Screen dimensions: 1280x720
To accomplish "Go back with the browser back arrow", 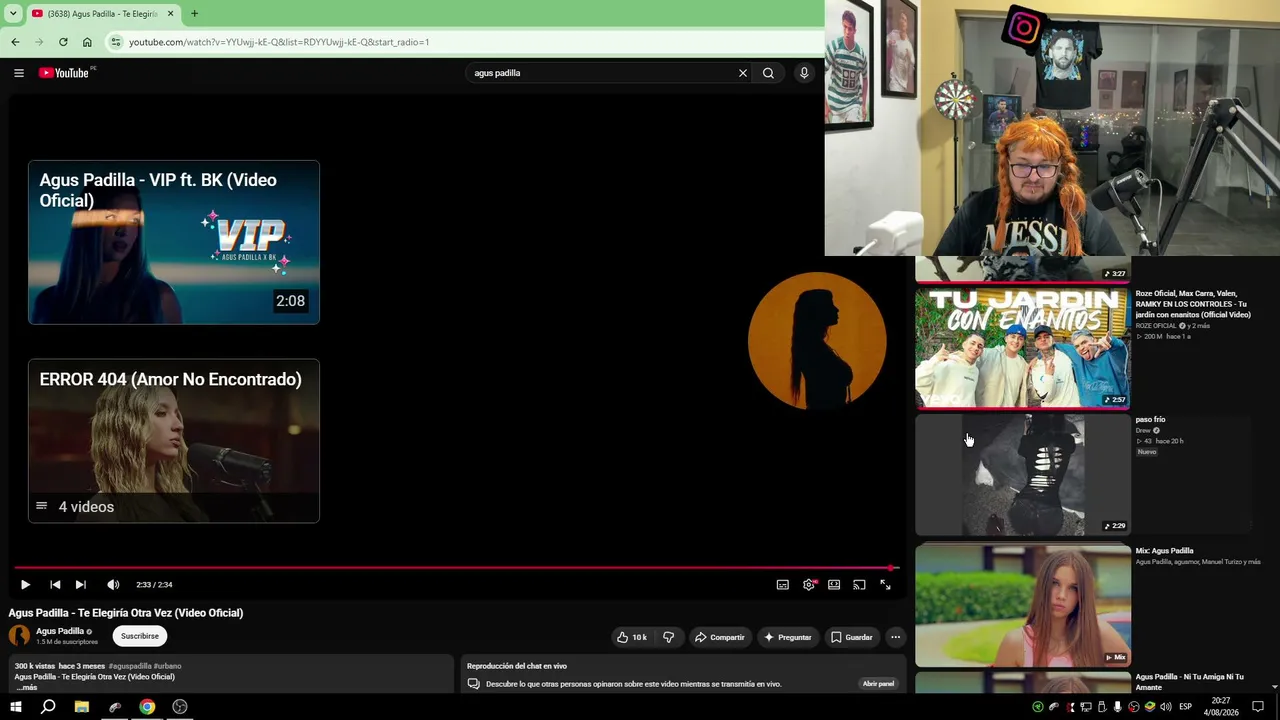I will 15,42.
